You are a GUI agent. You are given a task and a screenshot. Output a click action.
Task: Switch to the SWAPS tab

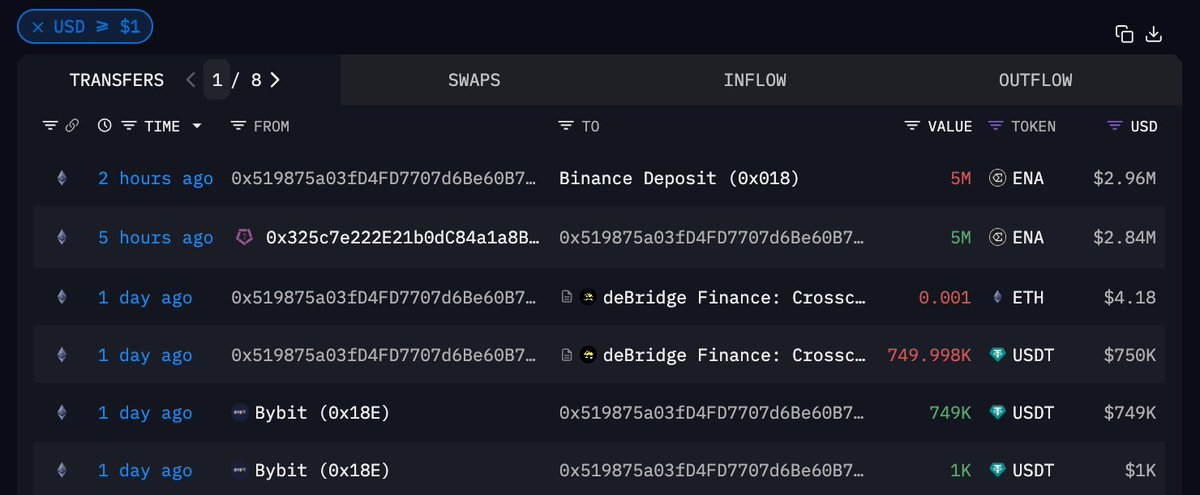click(474, 80)
